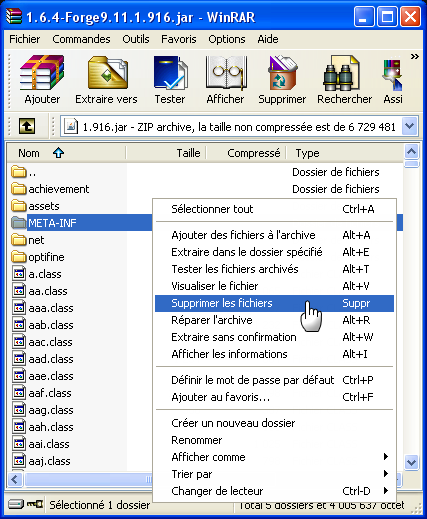This screenshot has width=427, height=519.
Task: Choose Renommer in context menu
Action: pyautogui.click(x=274, y=440)
